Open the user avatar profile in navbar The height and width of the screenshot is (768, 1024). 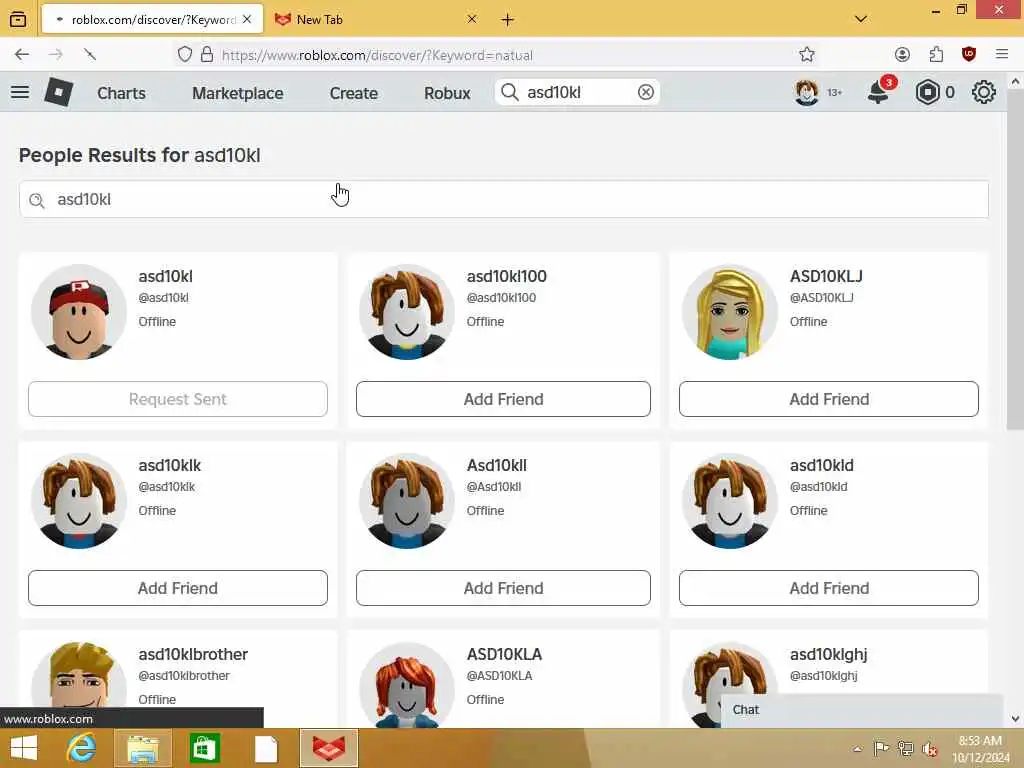[x=807, y=92]
